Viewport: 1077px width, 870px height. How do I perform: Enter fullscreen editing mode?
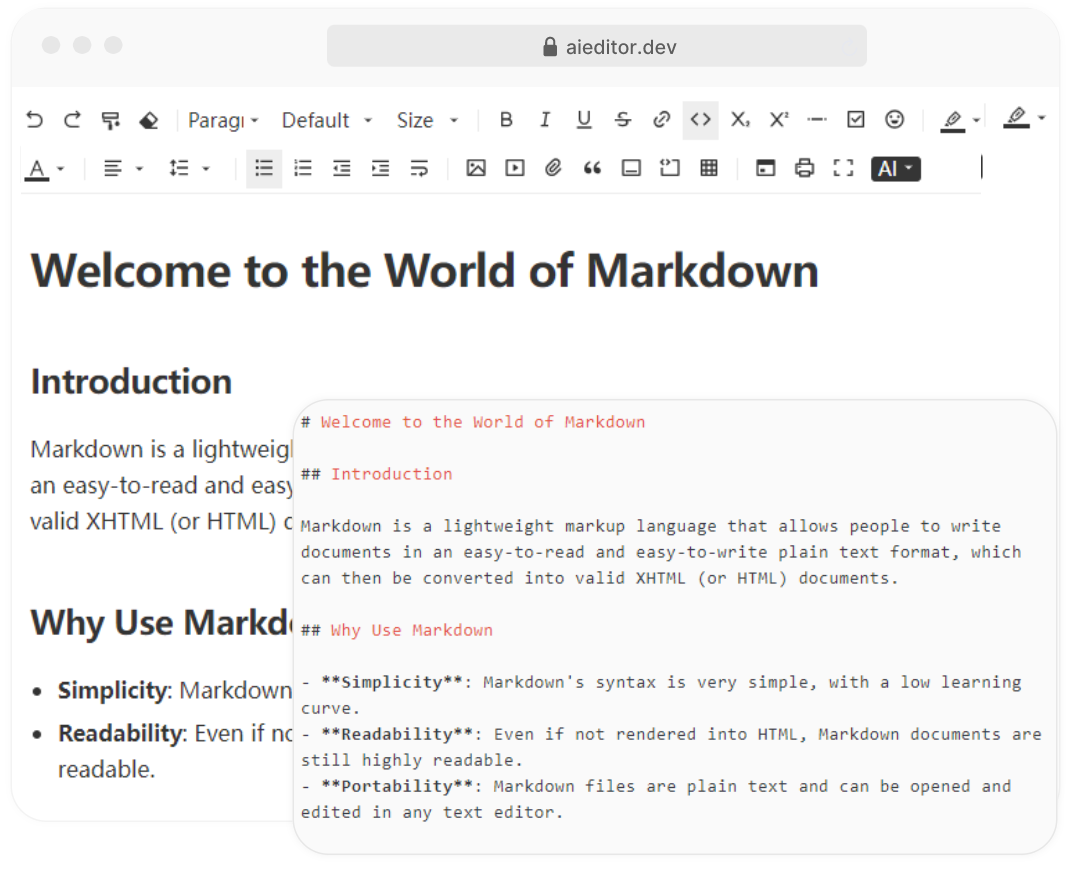click(843, 168)
